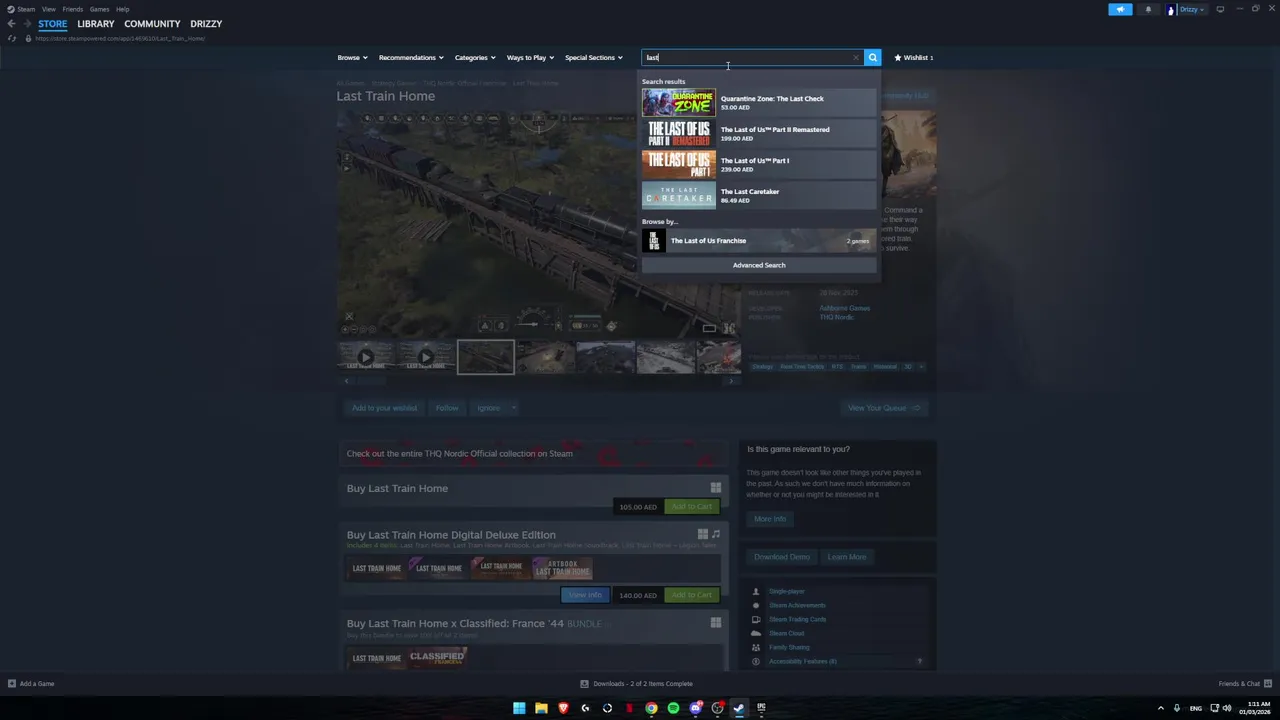Clear the search box with the X icon

click(x=856, y=57)
